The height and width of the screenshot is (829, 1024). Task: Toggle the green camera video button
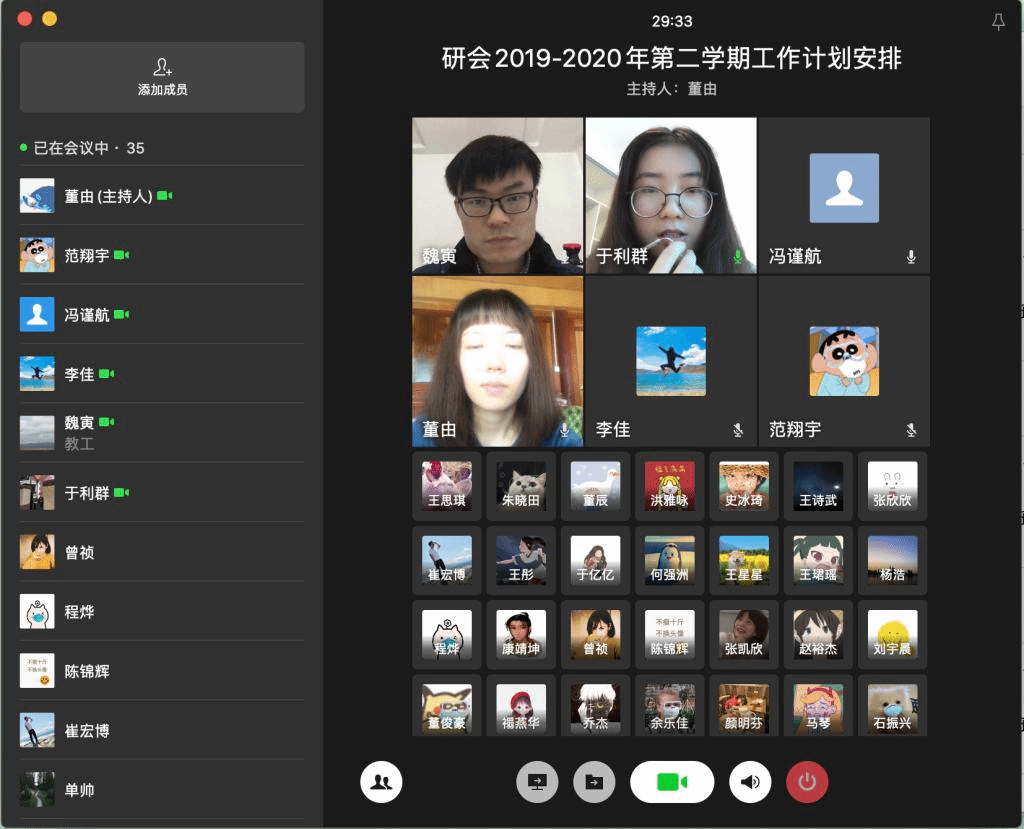(672, 782)
